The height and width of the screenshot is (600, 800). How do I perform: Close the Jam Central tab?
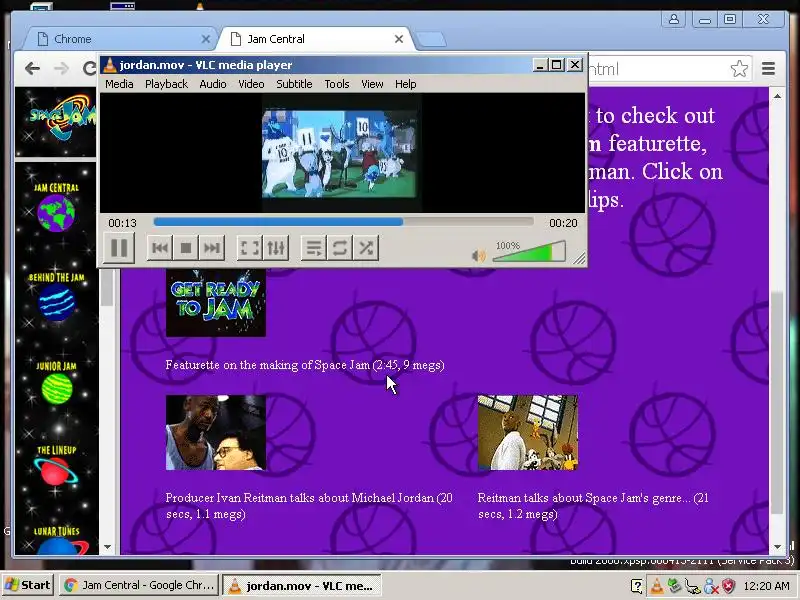coord(399,39)
